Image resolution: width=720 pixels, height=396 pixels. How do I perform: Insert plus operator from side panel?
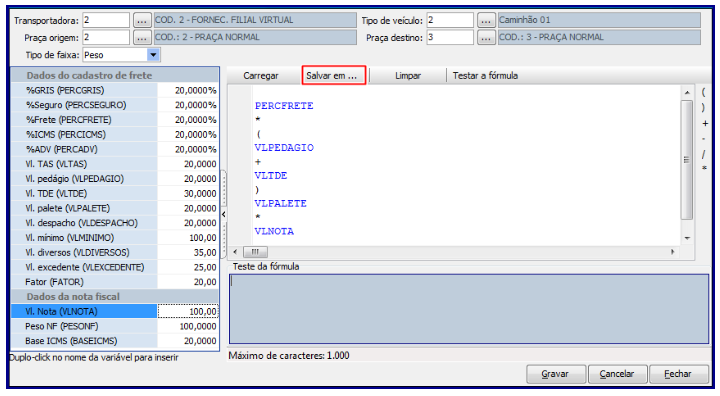(x=705, y=123)
